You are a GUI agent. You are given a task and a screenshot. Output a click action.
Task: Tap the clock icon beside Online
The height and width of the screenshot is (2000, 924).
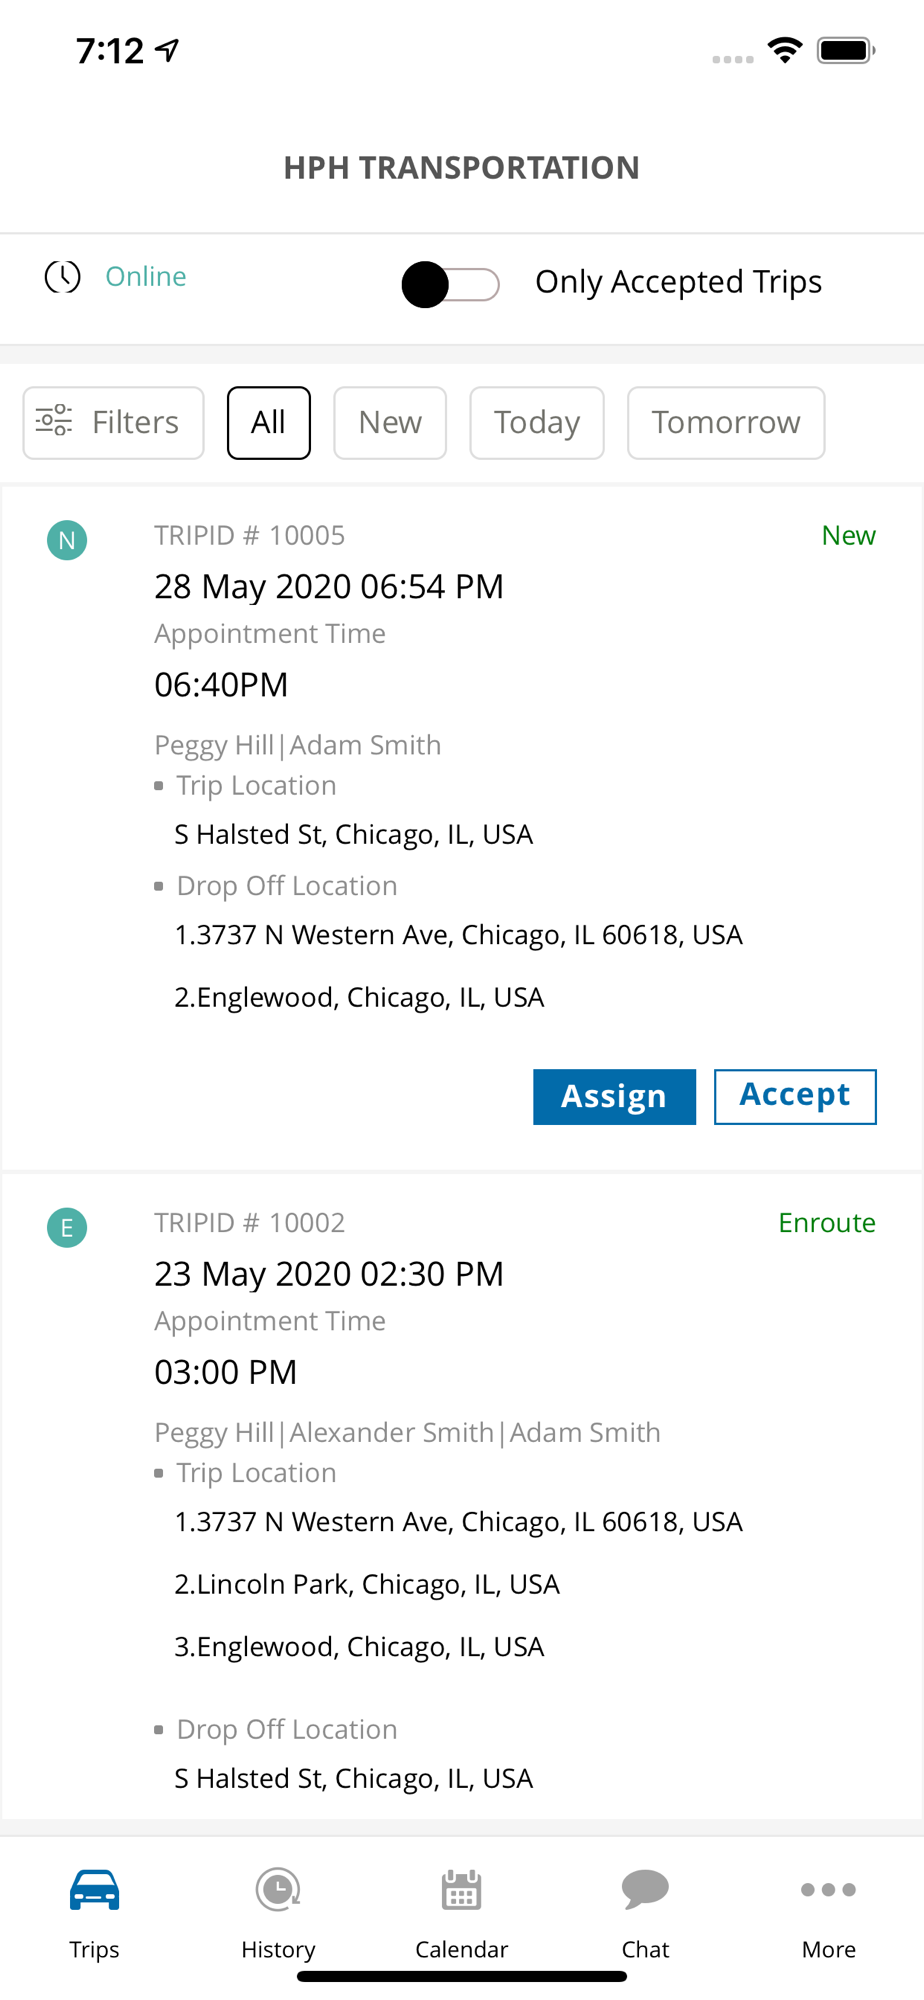[62, 277]
